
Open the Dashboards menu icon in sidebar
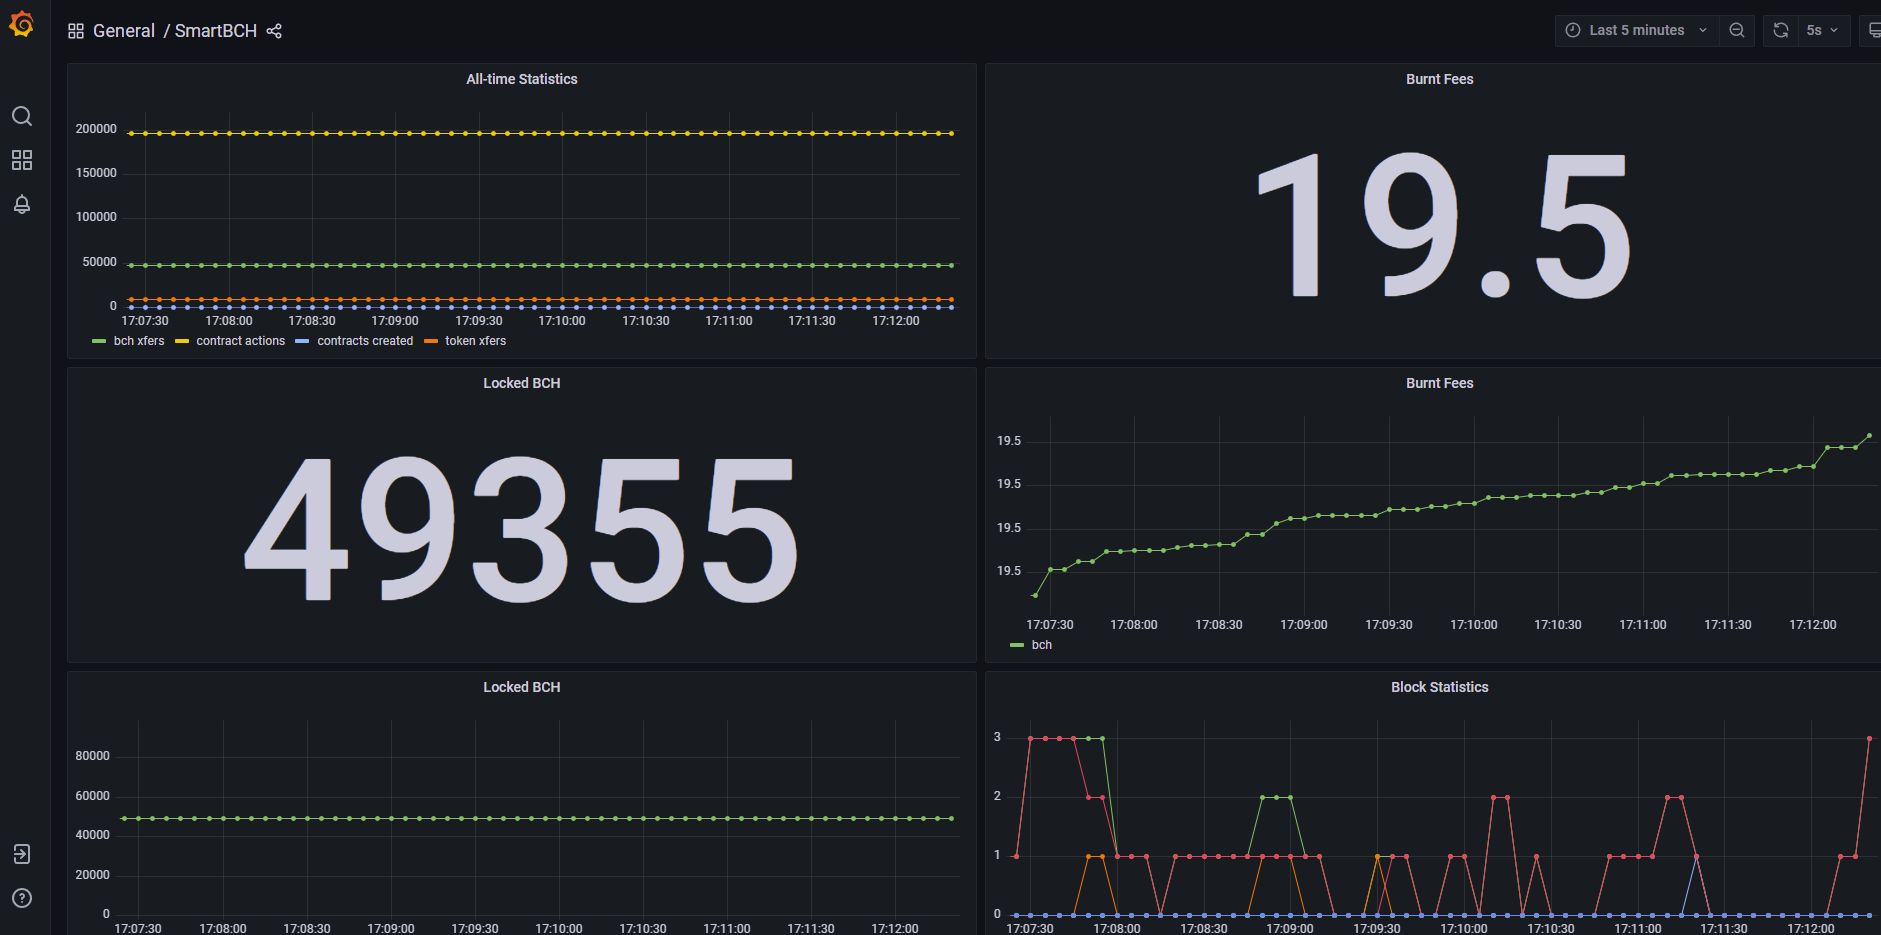point(21,160)
